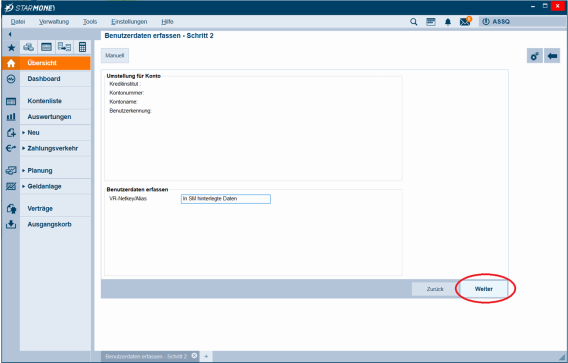The image size is (568, 363).
Task: Open the Verwaltung menu
Action: pos(54,22)
